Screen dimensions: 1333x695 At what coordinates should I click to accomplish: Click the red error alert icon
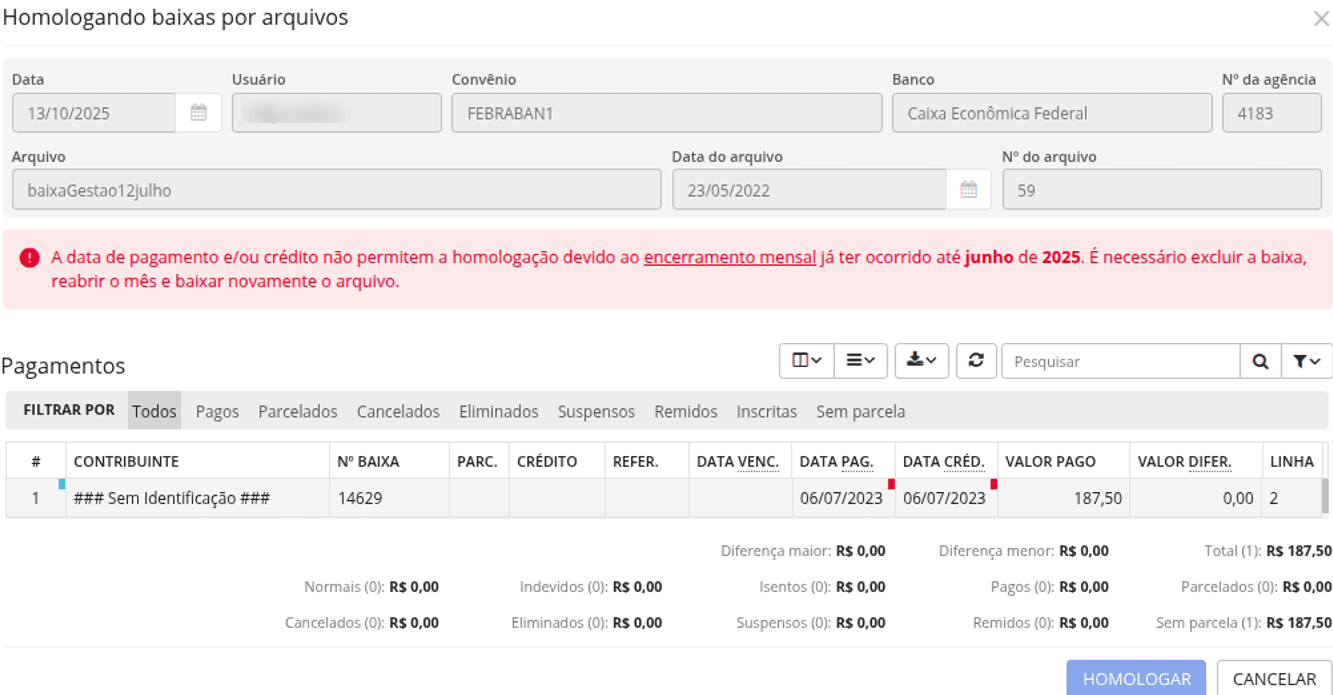point(30,258)
